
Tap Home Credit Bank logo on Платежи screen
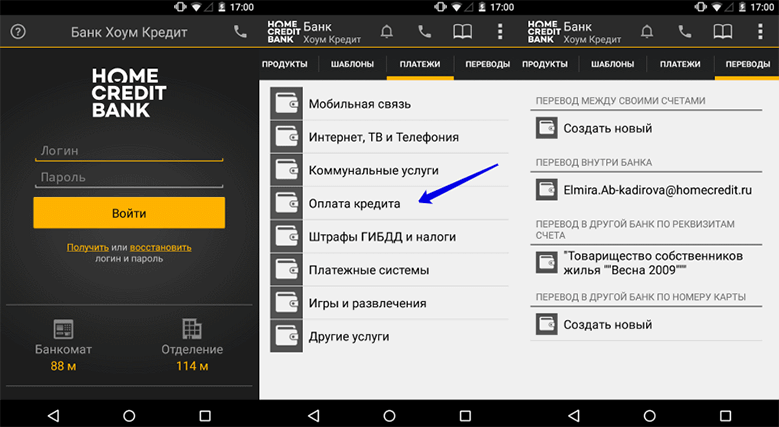[284, 32]
